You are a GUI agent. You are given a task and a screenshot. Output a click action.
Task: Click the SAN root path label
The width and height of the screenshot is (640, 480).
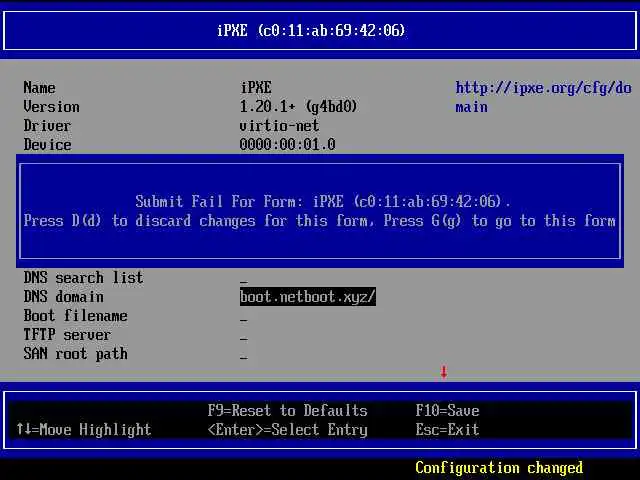[x=76, y=354]
